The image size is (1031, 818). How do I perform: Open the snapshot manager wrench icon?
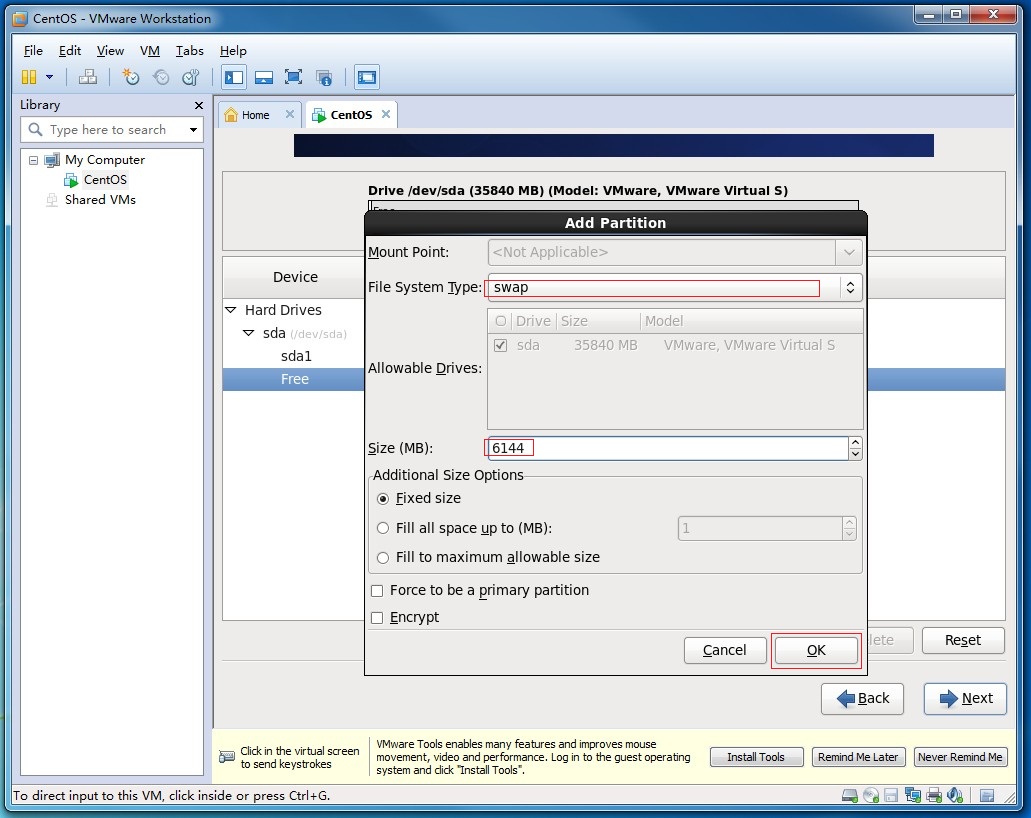coord(190,77)
